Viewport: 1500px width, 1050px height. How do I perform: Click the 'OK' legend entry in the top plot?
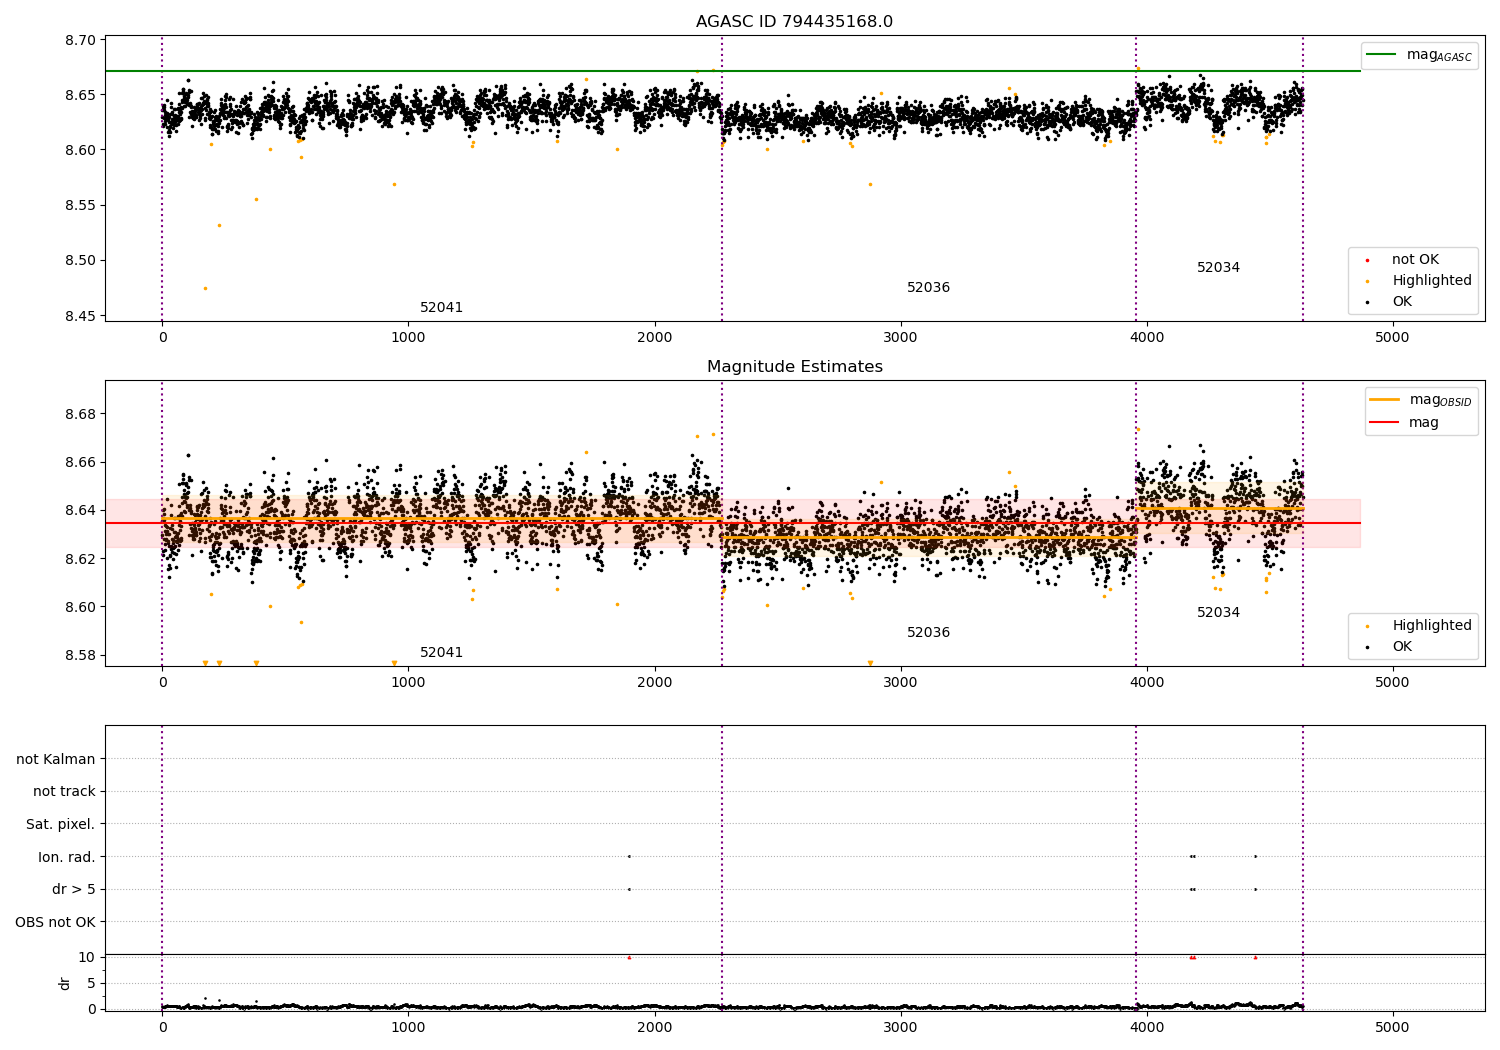click(1390, 302)
